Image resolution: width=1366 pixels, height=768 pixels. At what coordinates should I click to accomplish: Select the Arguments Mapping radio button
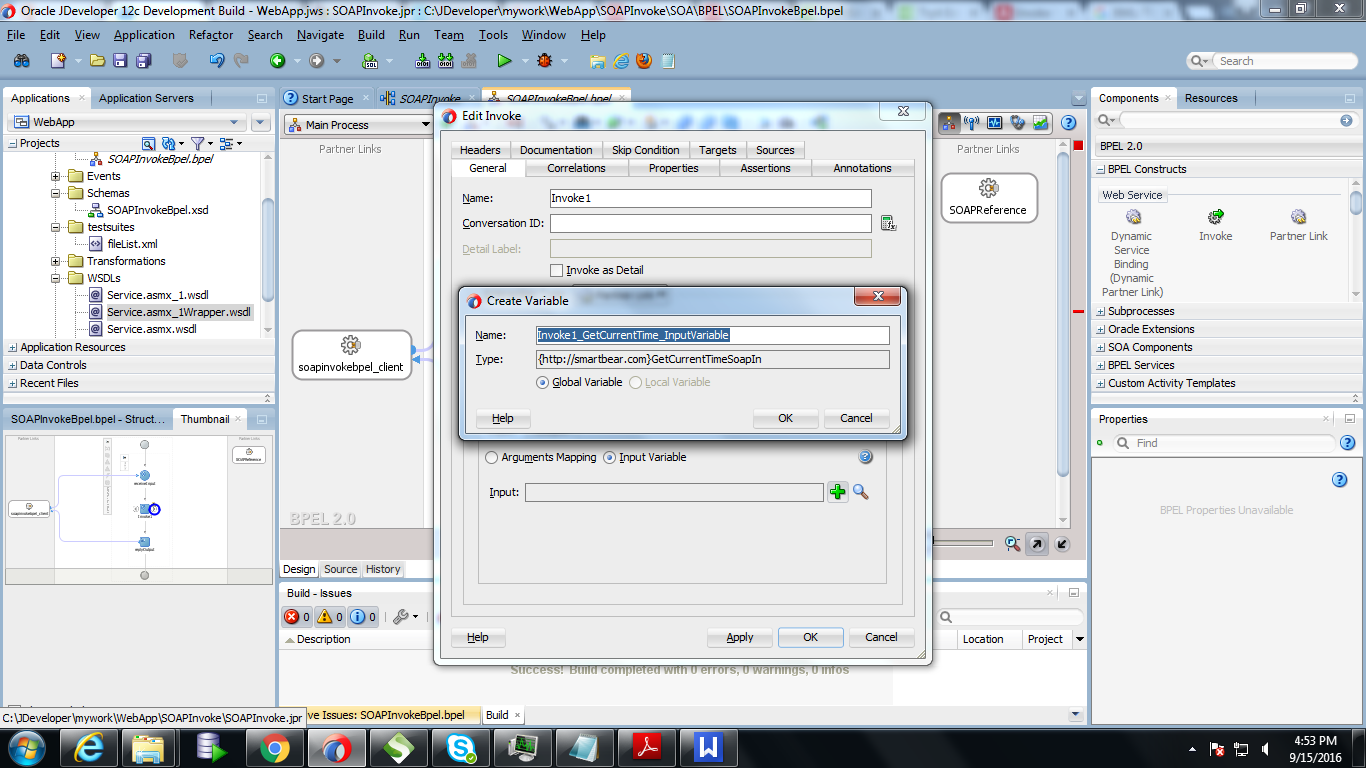(x=491, y=457)
